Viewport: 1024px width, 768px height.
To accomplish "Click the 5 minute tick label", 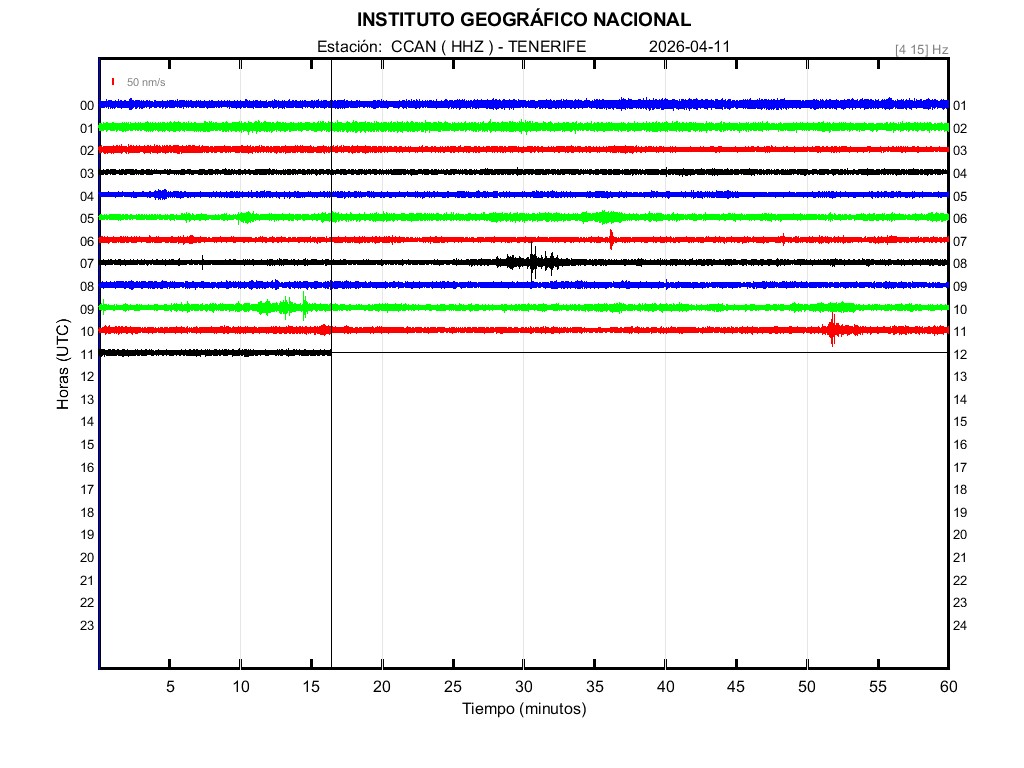I will pos(170,686).
